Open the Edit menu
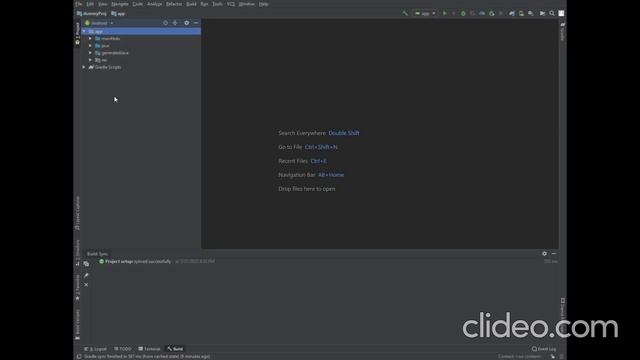Image resolution: width=640 pixels, height=360 pixels. point(90,4)
